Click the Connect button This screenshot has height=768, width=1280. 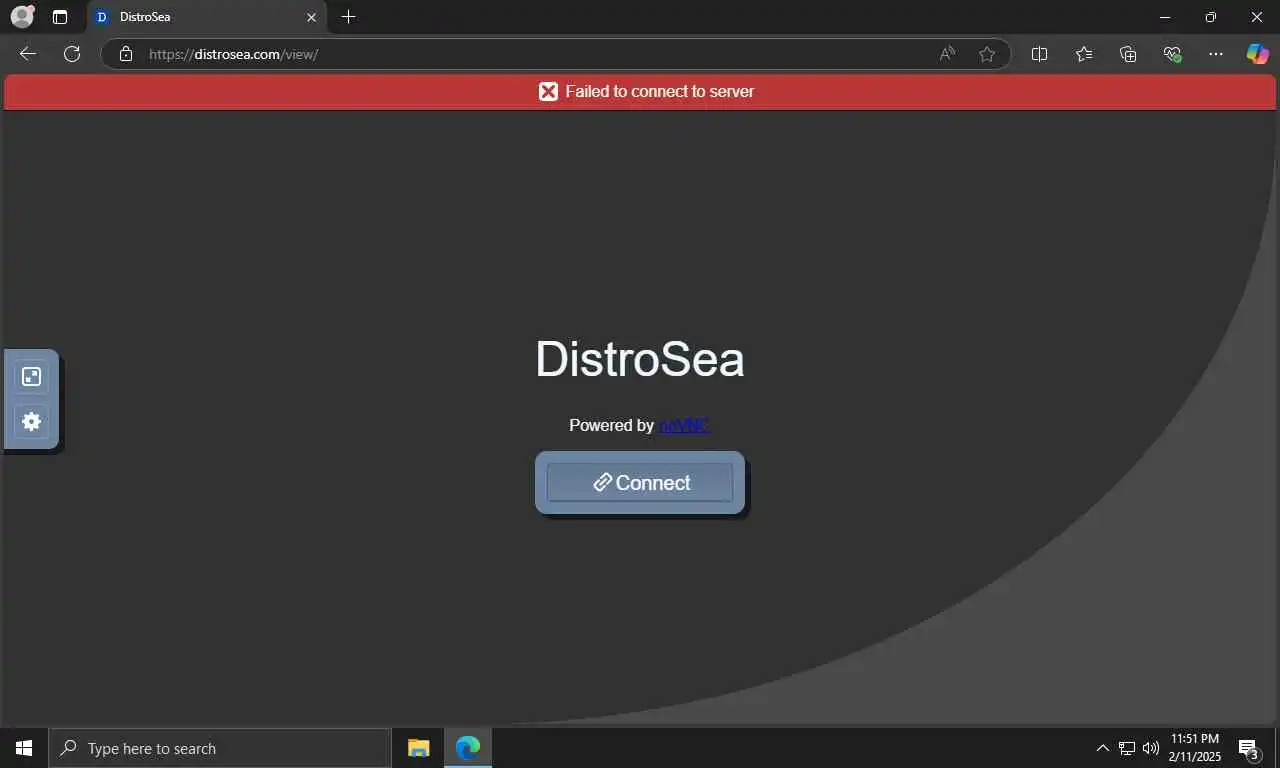640,482
